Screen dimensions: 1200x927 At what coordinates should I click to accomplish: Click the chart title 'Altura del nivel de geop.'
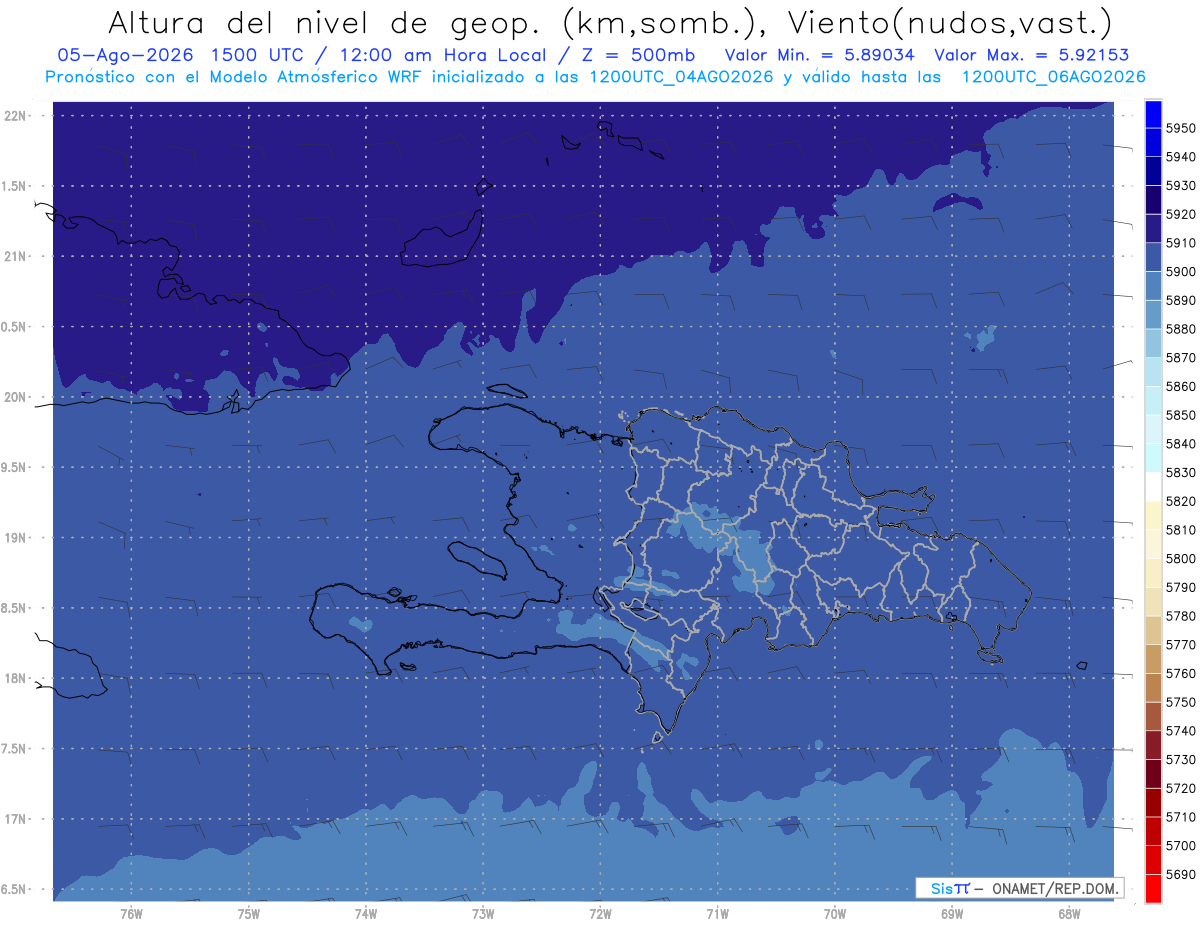click(323, 22)
